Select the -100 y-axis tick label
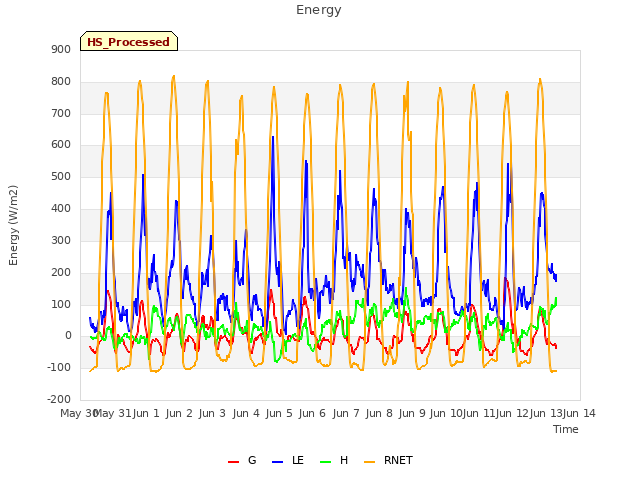This screenshot has width=640, height=480. [x=59, y=367]
